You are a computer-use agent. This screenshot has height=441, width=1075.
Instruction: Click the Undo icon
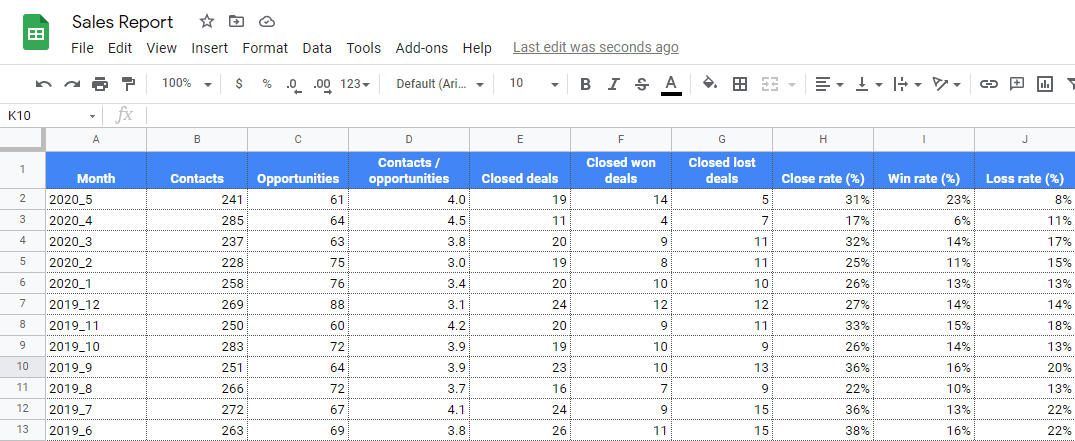(x=44, y=84)
